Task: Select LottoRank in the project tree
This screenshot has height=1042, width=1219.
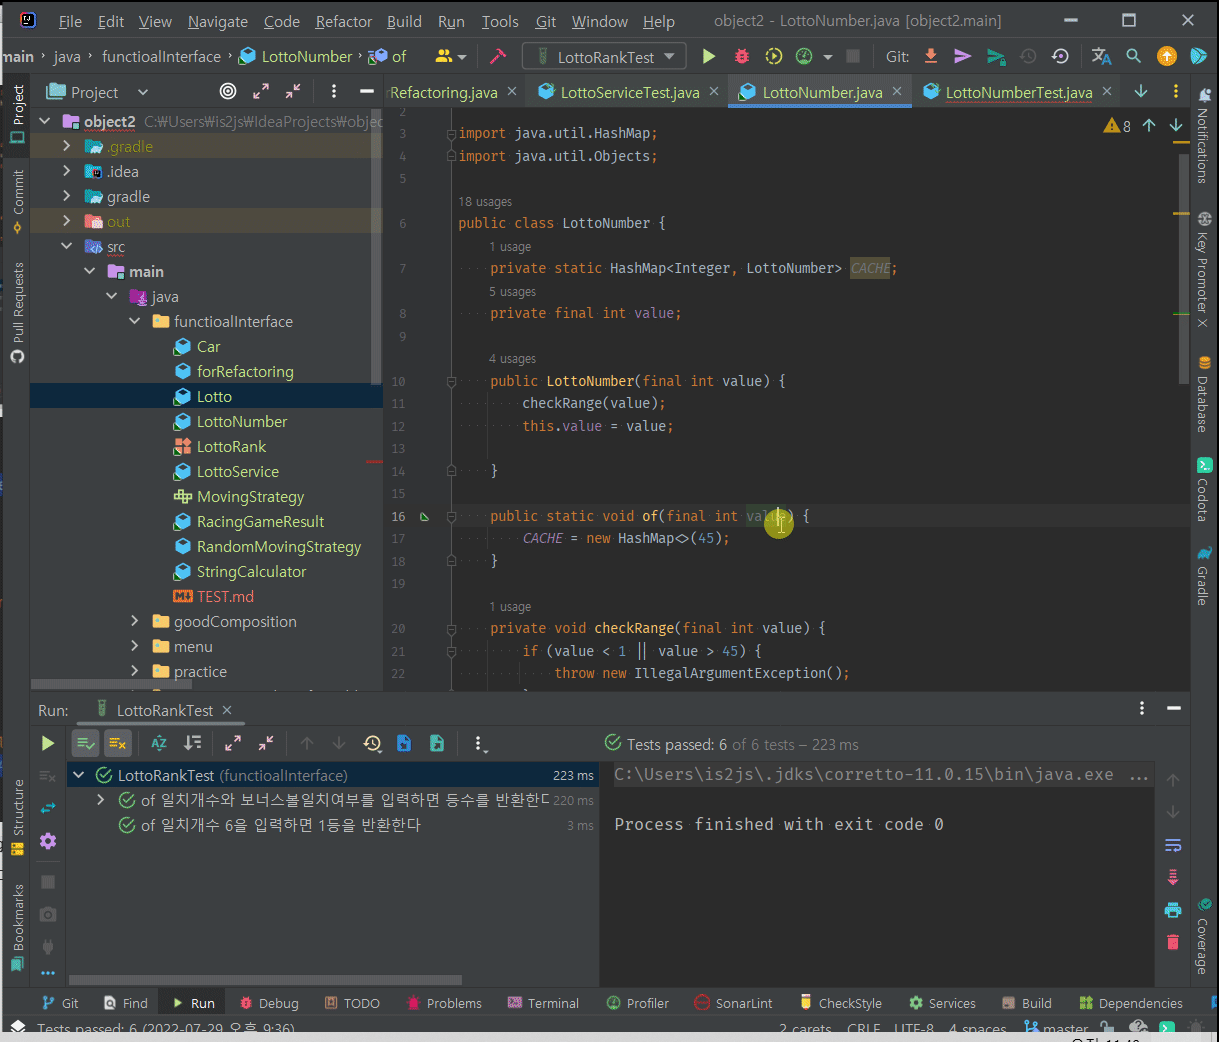Action: pyautogui.click(x=231, y=447)
